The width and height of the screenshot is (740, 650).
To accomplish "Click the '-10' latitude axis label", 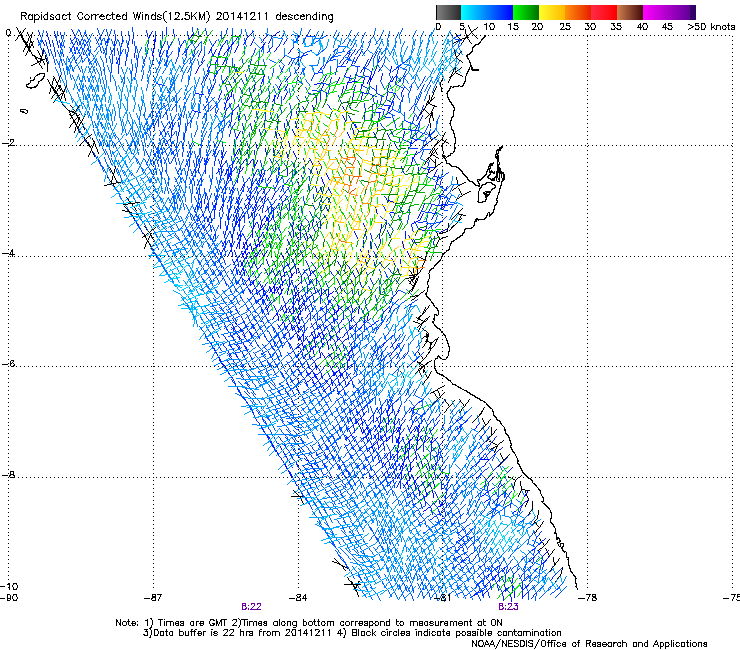I will click(x=9, y=586).
